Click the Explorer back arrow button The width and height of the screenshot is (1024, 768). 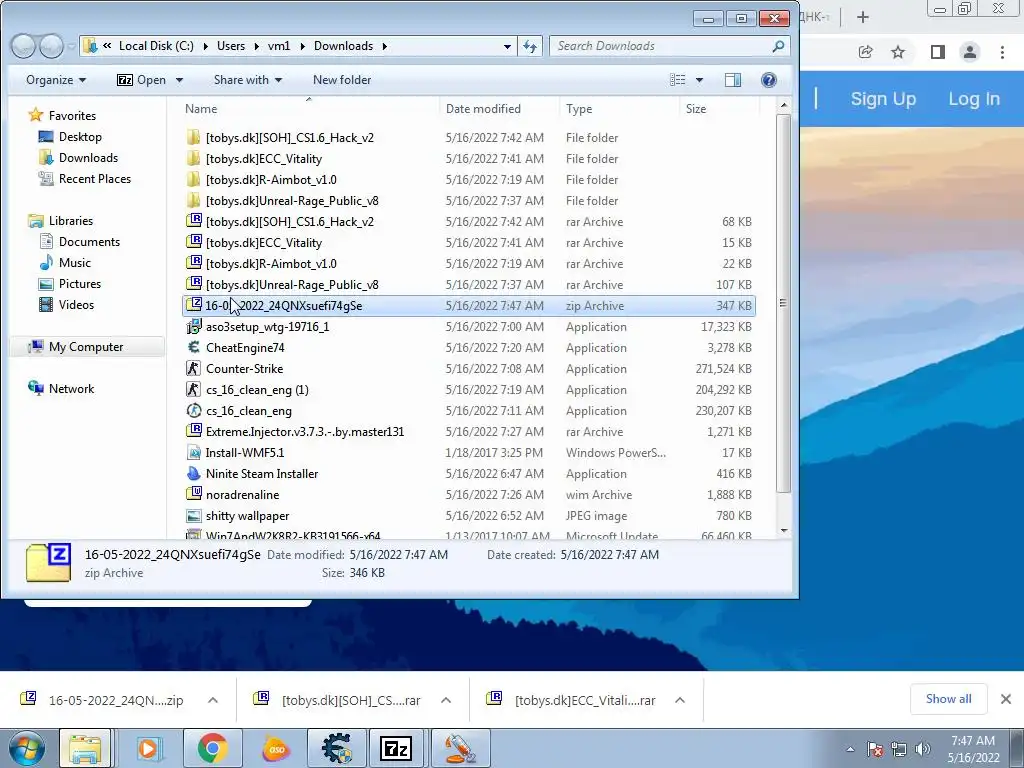pyautogui.click(x=24, y=46)
